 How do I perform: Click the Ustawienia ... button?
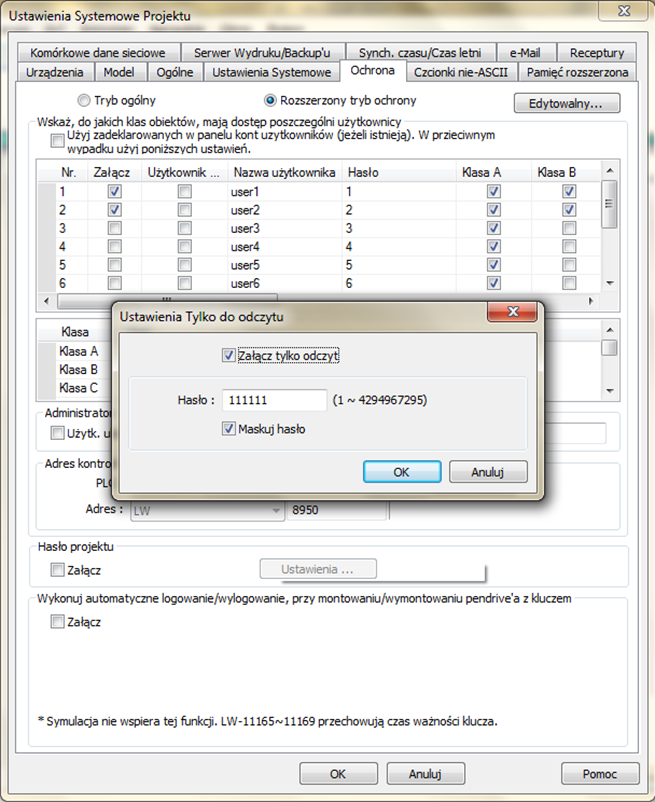click(x=318, y=569)
